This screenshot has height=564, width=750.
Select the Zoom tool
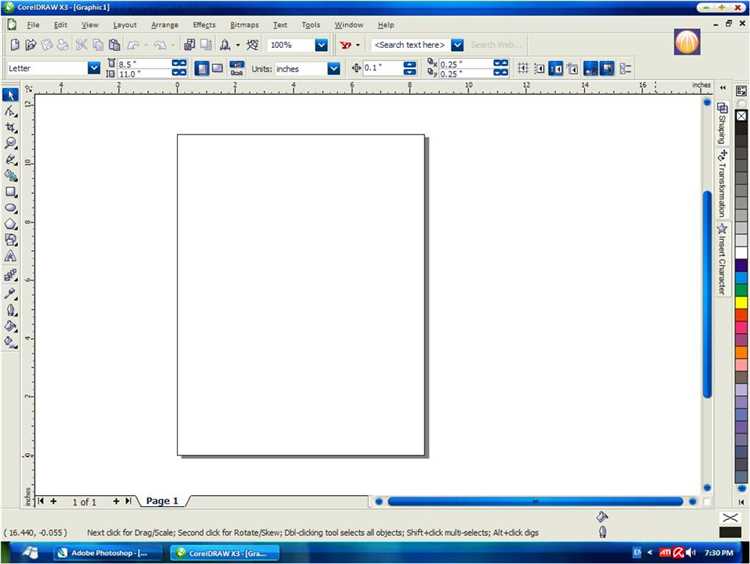tap(10, 143)
